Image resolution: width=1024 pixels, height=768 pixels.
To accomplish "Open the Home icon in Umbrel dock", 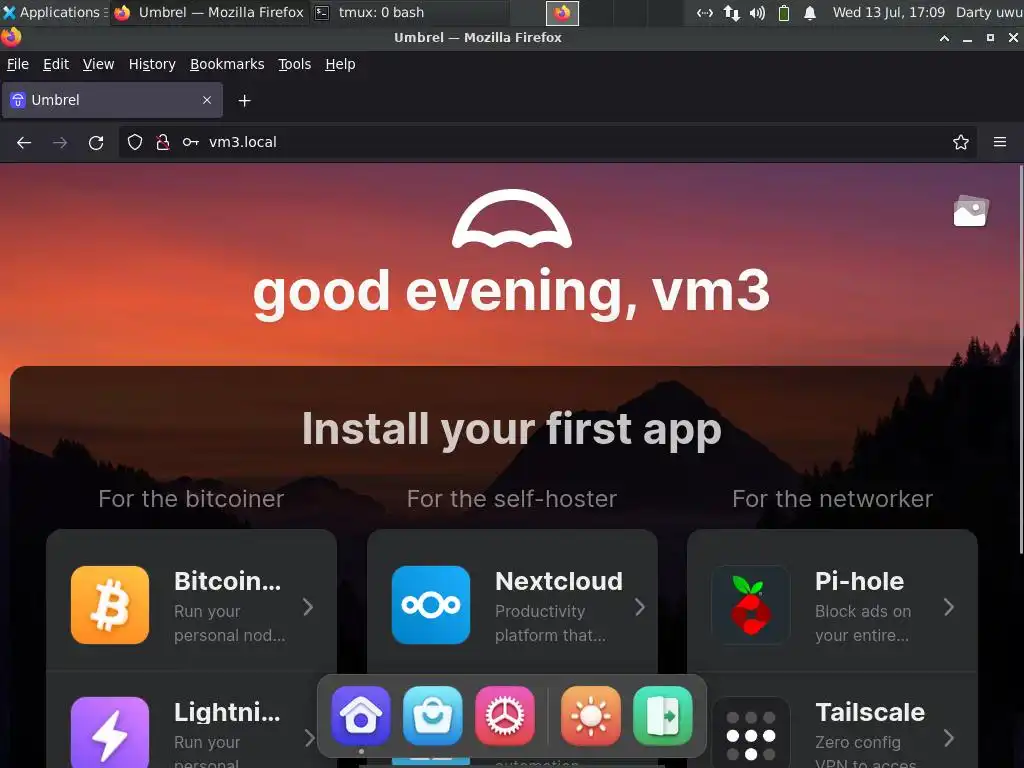I will (360, 716).
